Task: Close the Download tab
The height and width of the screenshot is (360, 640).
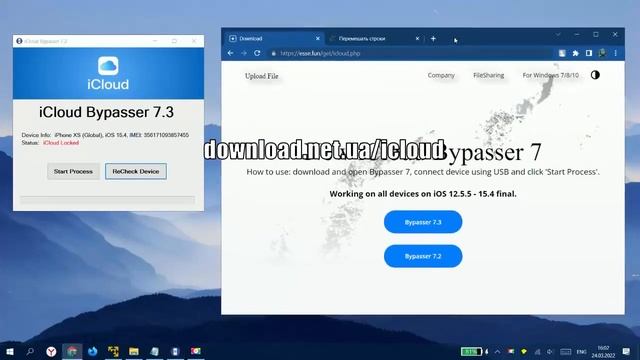Action: [x=318, y=38]
